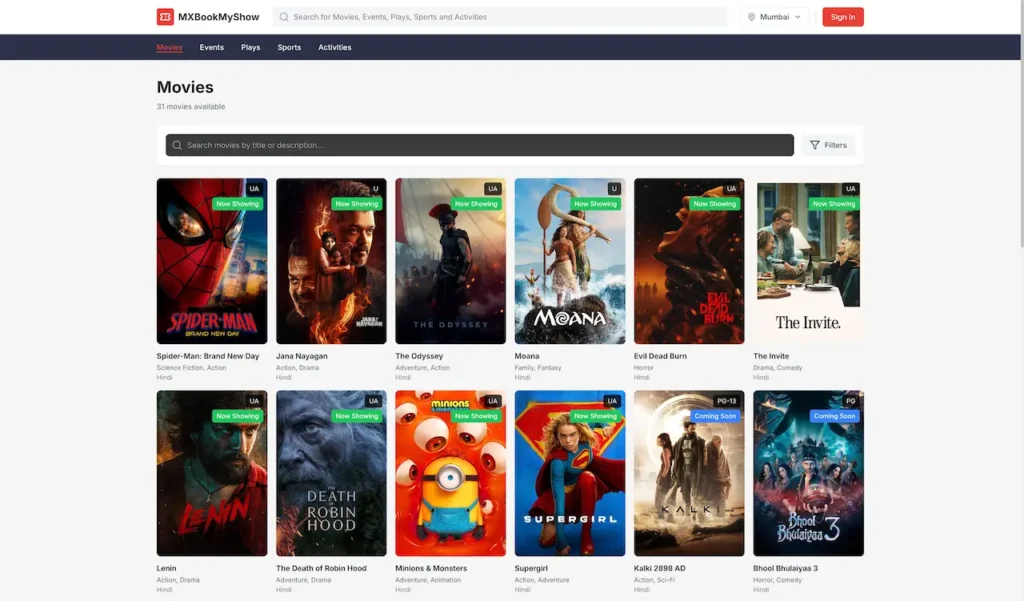This screenshot has width=1024, height=601.
Task: Click the header search field for movies and events
Action: click(500, 17)
